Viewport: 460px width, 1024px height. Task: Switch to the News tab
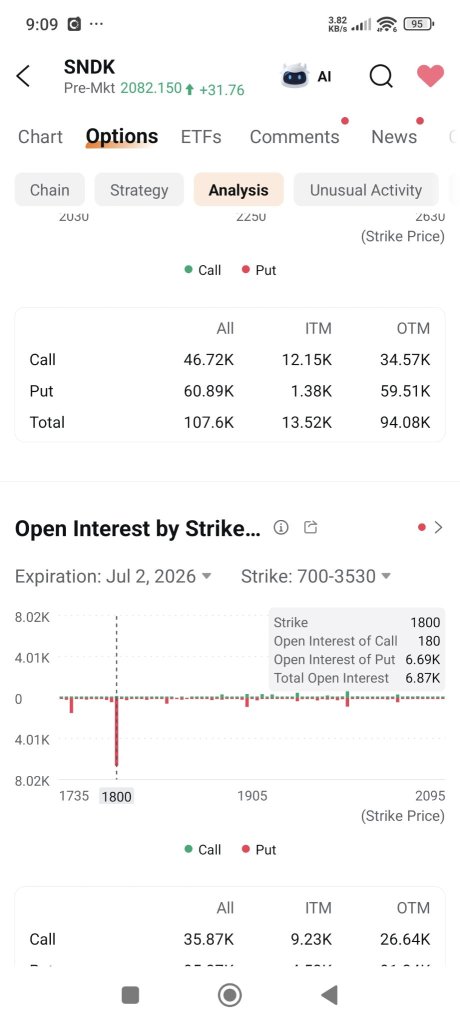(x=394, y=136)
